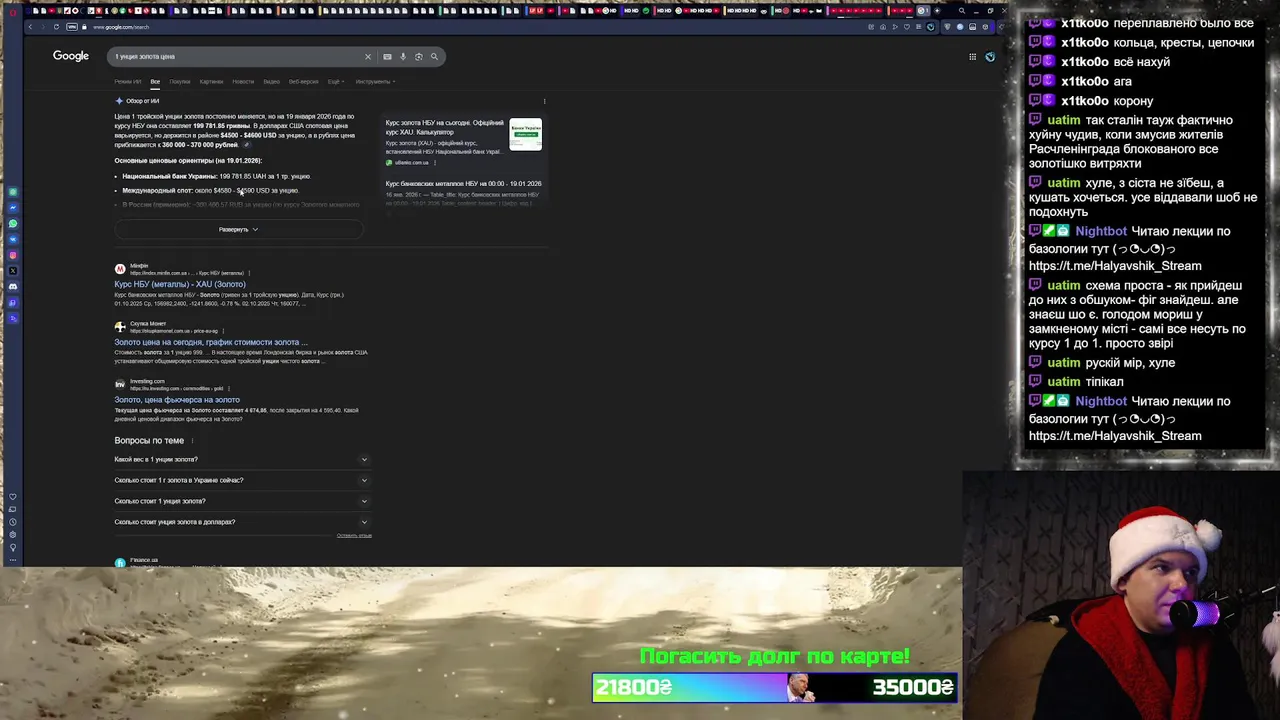Open three-dot menu on Investing.com result

229,388
